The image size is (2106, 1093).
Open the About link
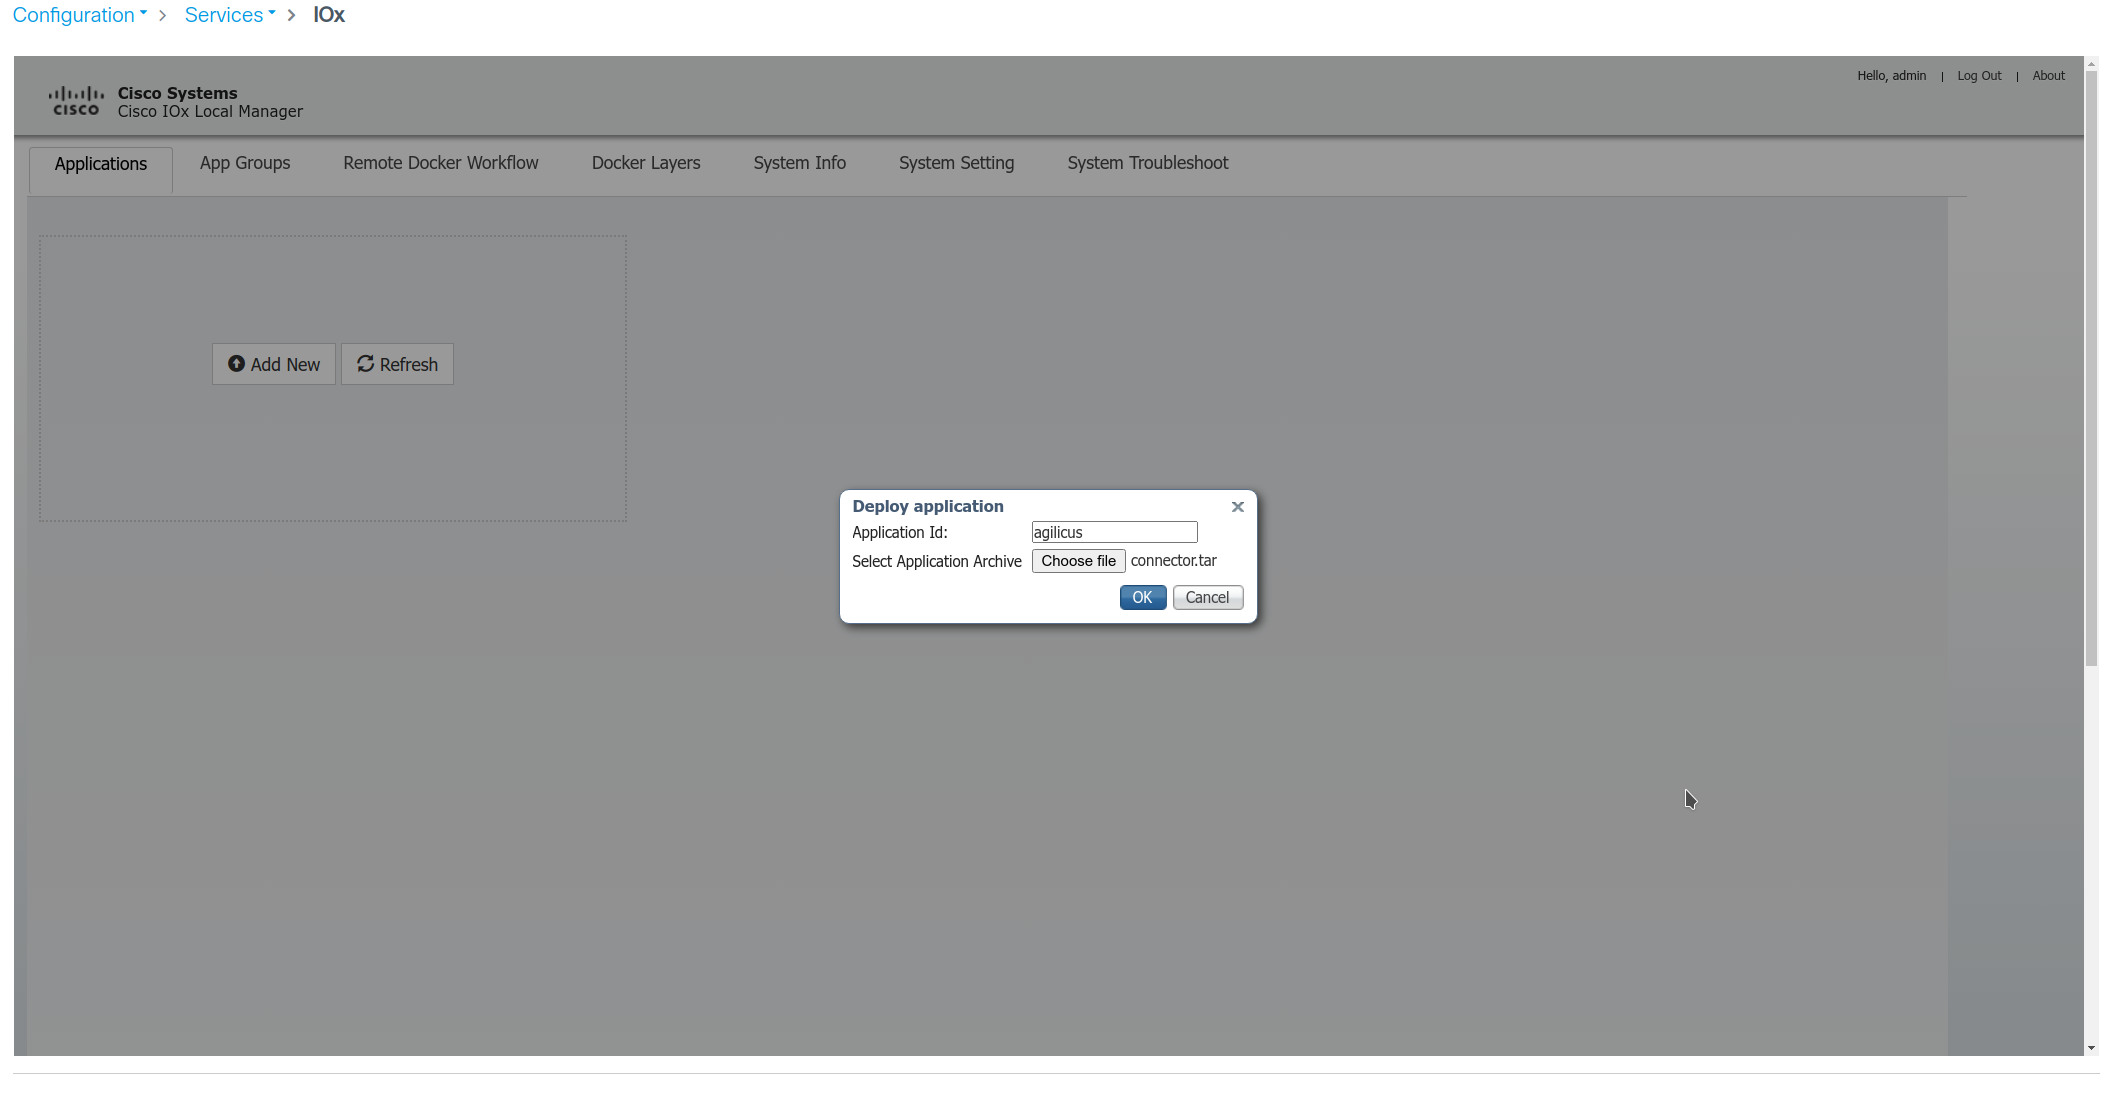pos(2048,76)
